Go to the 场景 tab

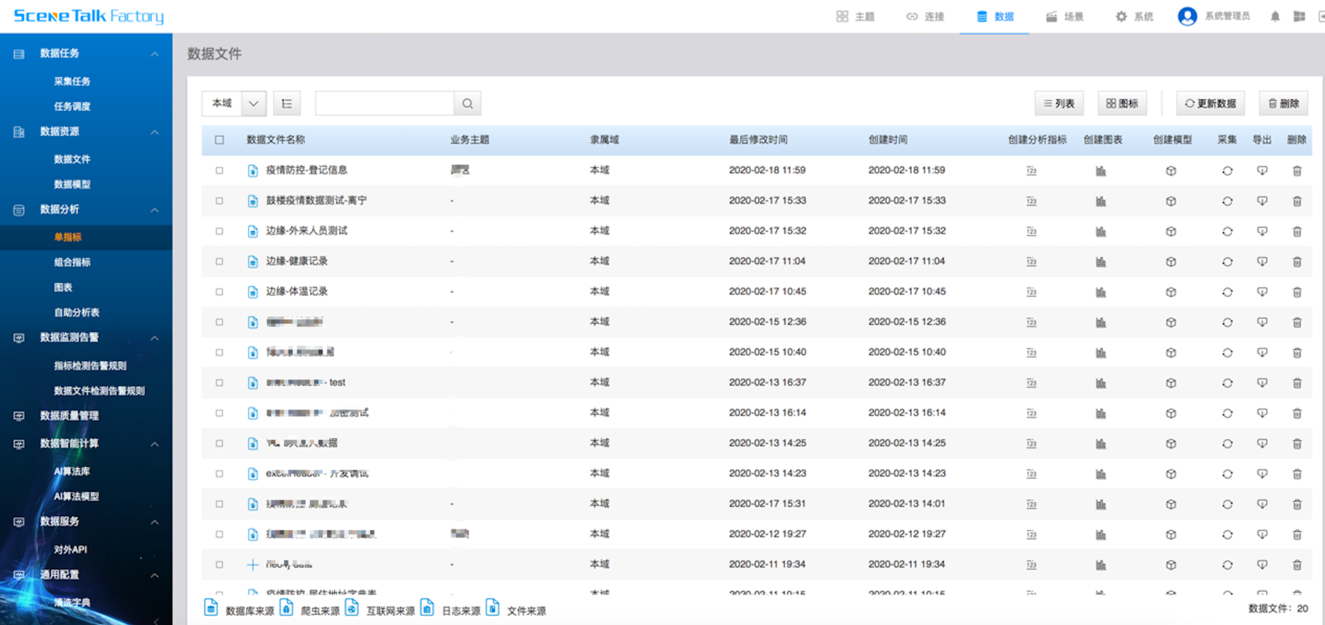1065,17
